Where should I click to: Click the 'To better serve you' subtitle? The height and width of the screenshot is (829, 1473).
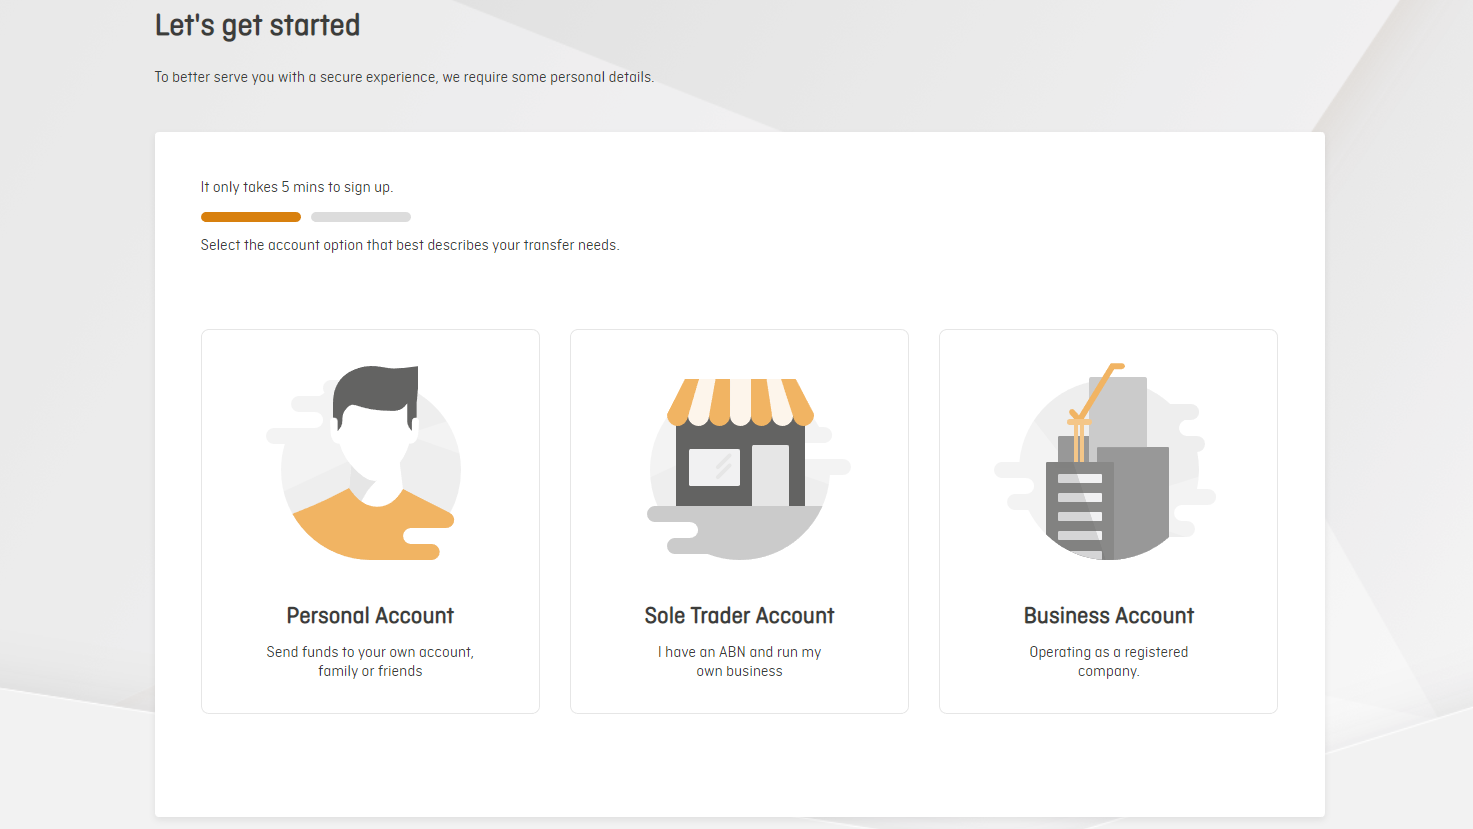(404, 77)
